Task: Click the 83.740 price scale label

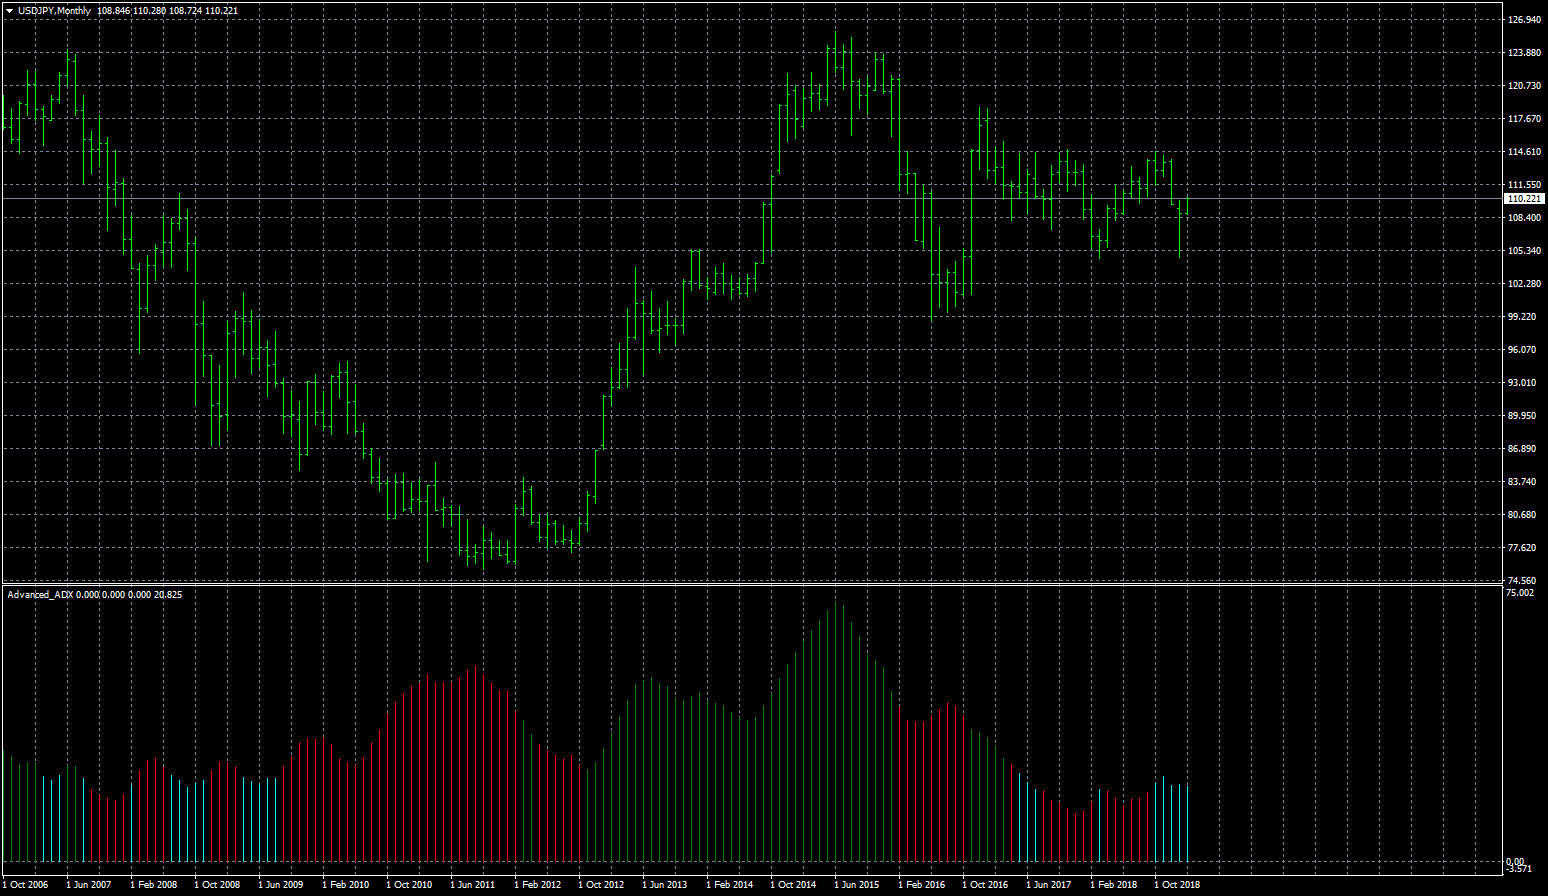Action: coord(1522,482)
